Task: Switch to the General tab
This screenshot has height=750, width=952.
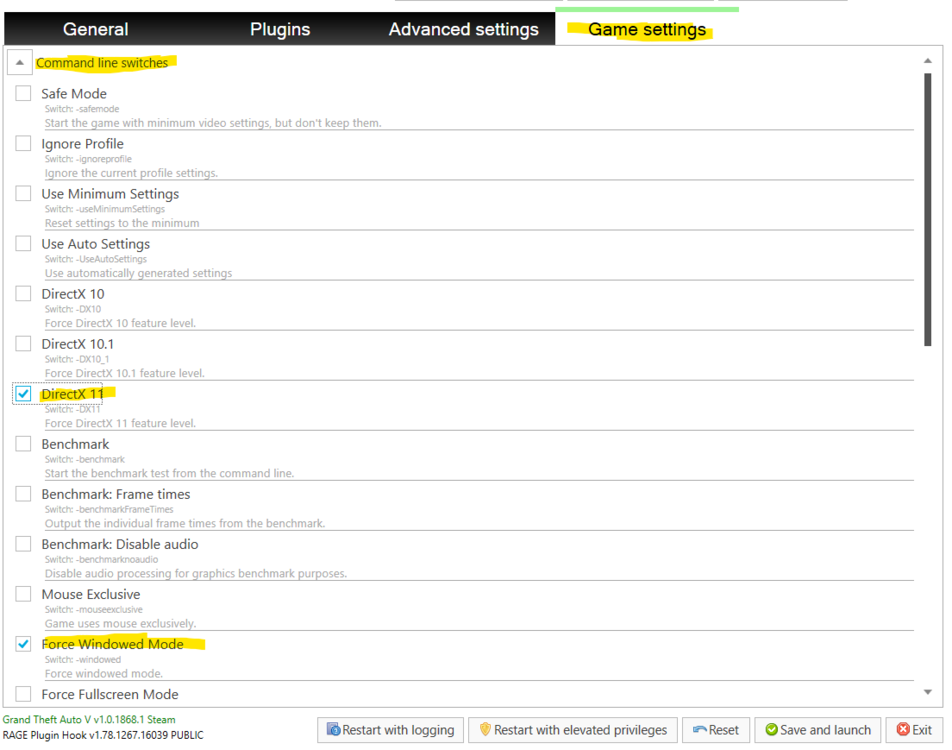Action: (95, 29)
